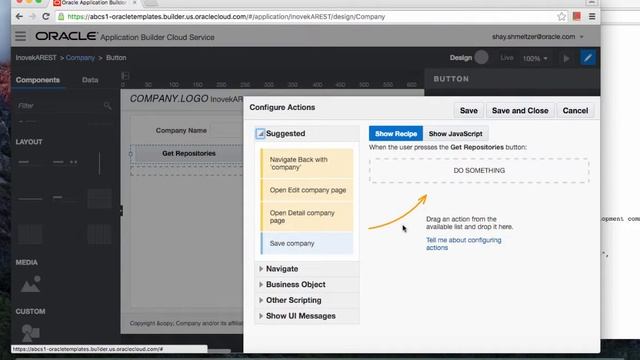Select Navigate Back with 'company' action
The width and height of the screenshot is (640, 360).
tap(307, 163)
